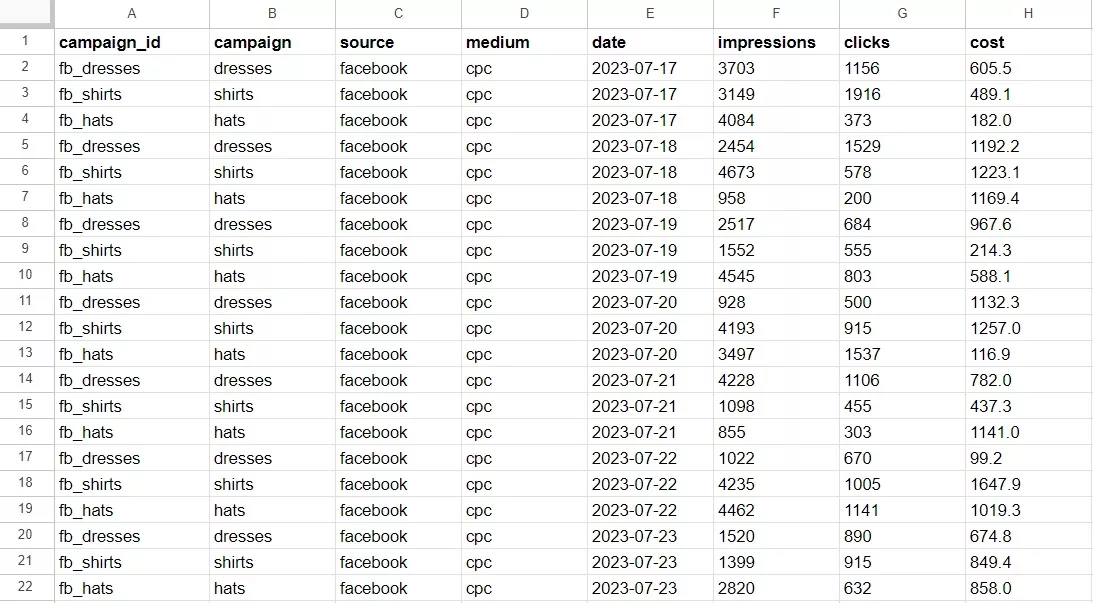Viewport: 1093px width, 603px height.
Task: Select cell with clicks value 1537
Action: (902, 354)
